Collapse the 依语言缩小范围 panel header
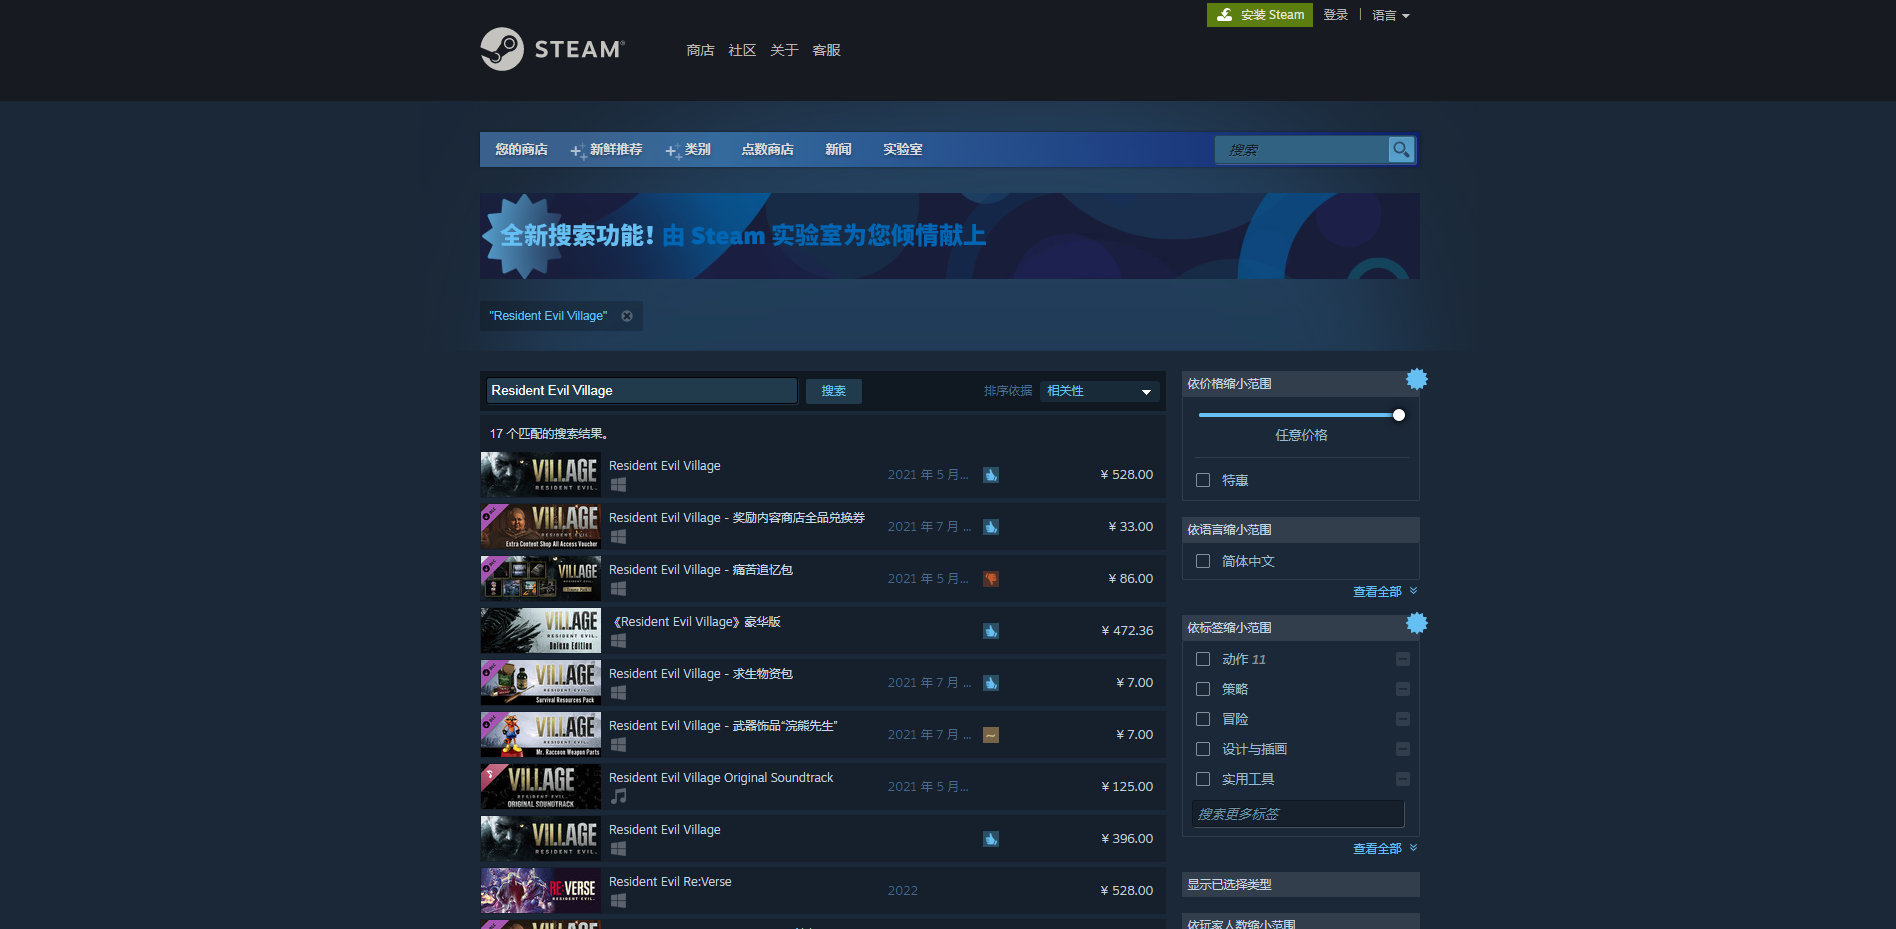 point(1300,530)
